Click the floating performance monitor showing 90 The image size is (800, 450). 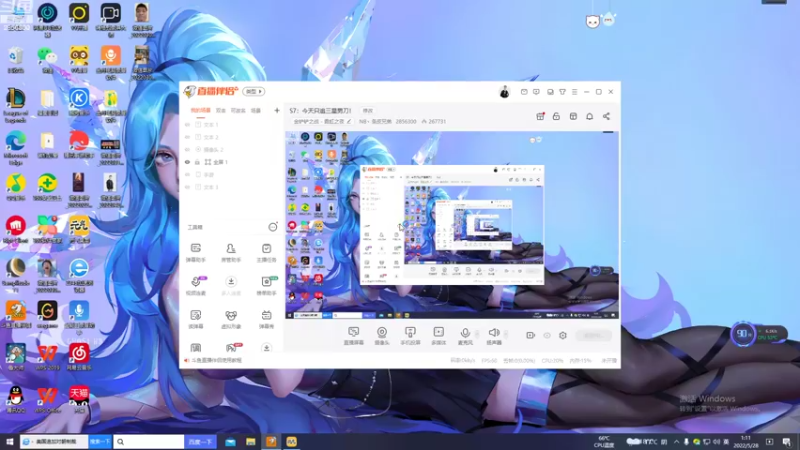[743, 334]
